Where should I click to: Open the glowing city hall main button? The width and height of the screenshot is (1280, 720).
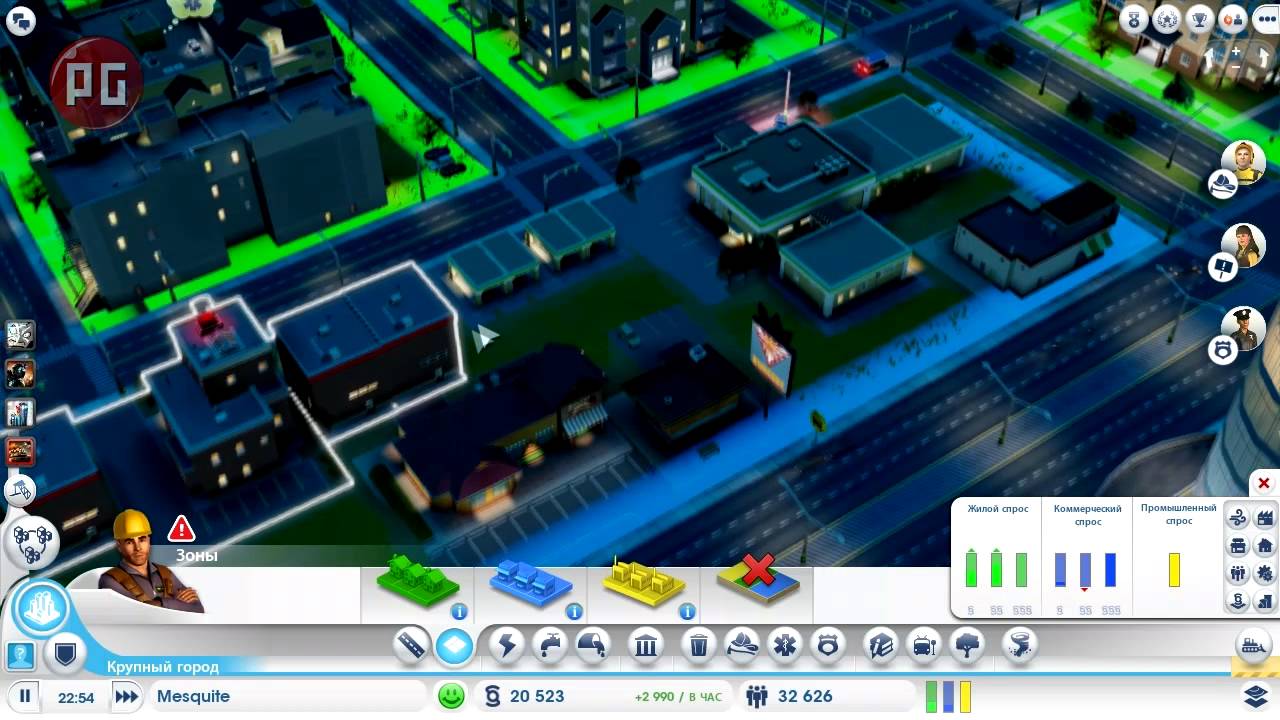41,607
